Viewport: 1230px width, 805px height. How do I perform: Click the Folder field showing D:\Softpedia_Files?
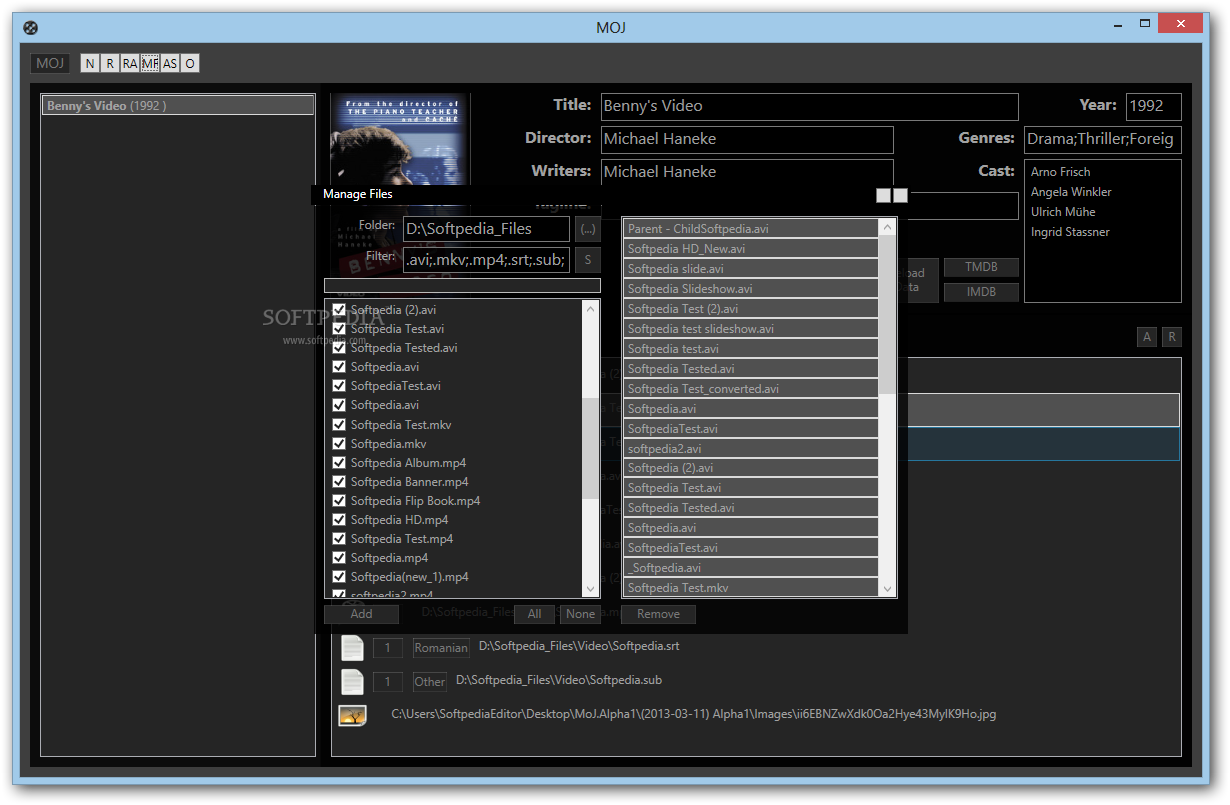point(486,229)
